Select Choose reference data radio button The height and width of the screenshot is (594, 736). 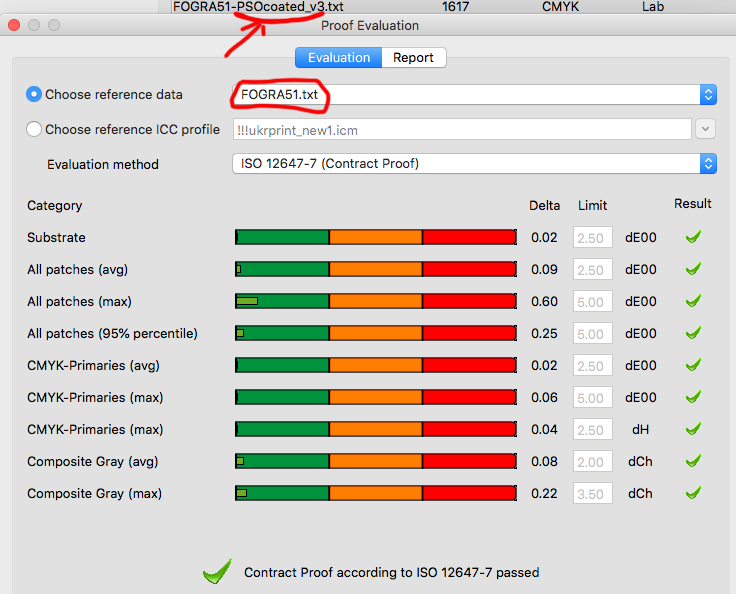[34, 94]
